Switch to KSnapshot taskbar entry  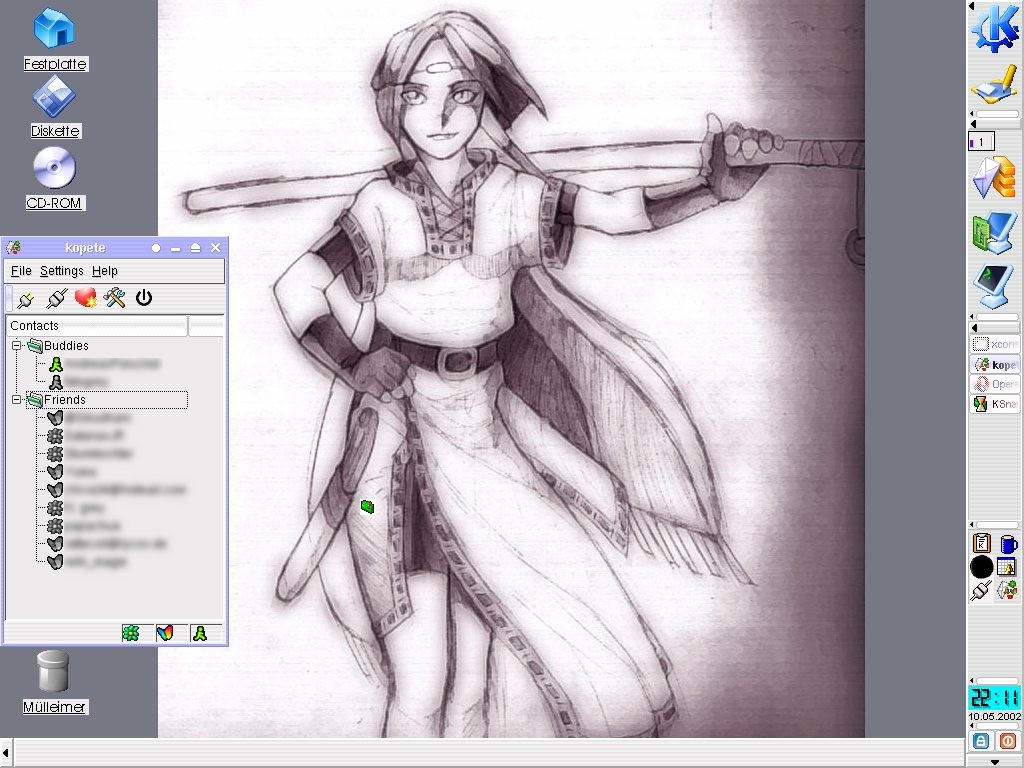(994, 405)
